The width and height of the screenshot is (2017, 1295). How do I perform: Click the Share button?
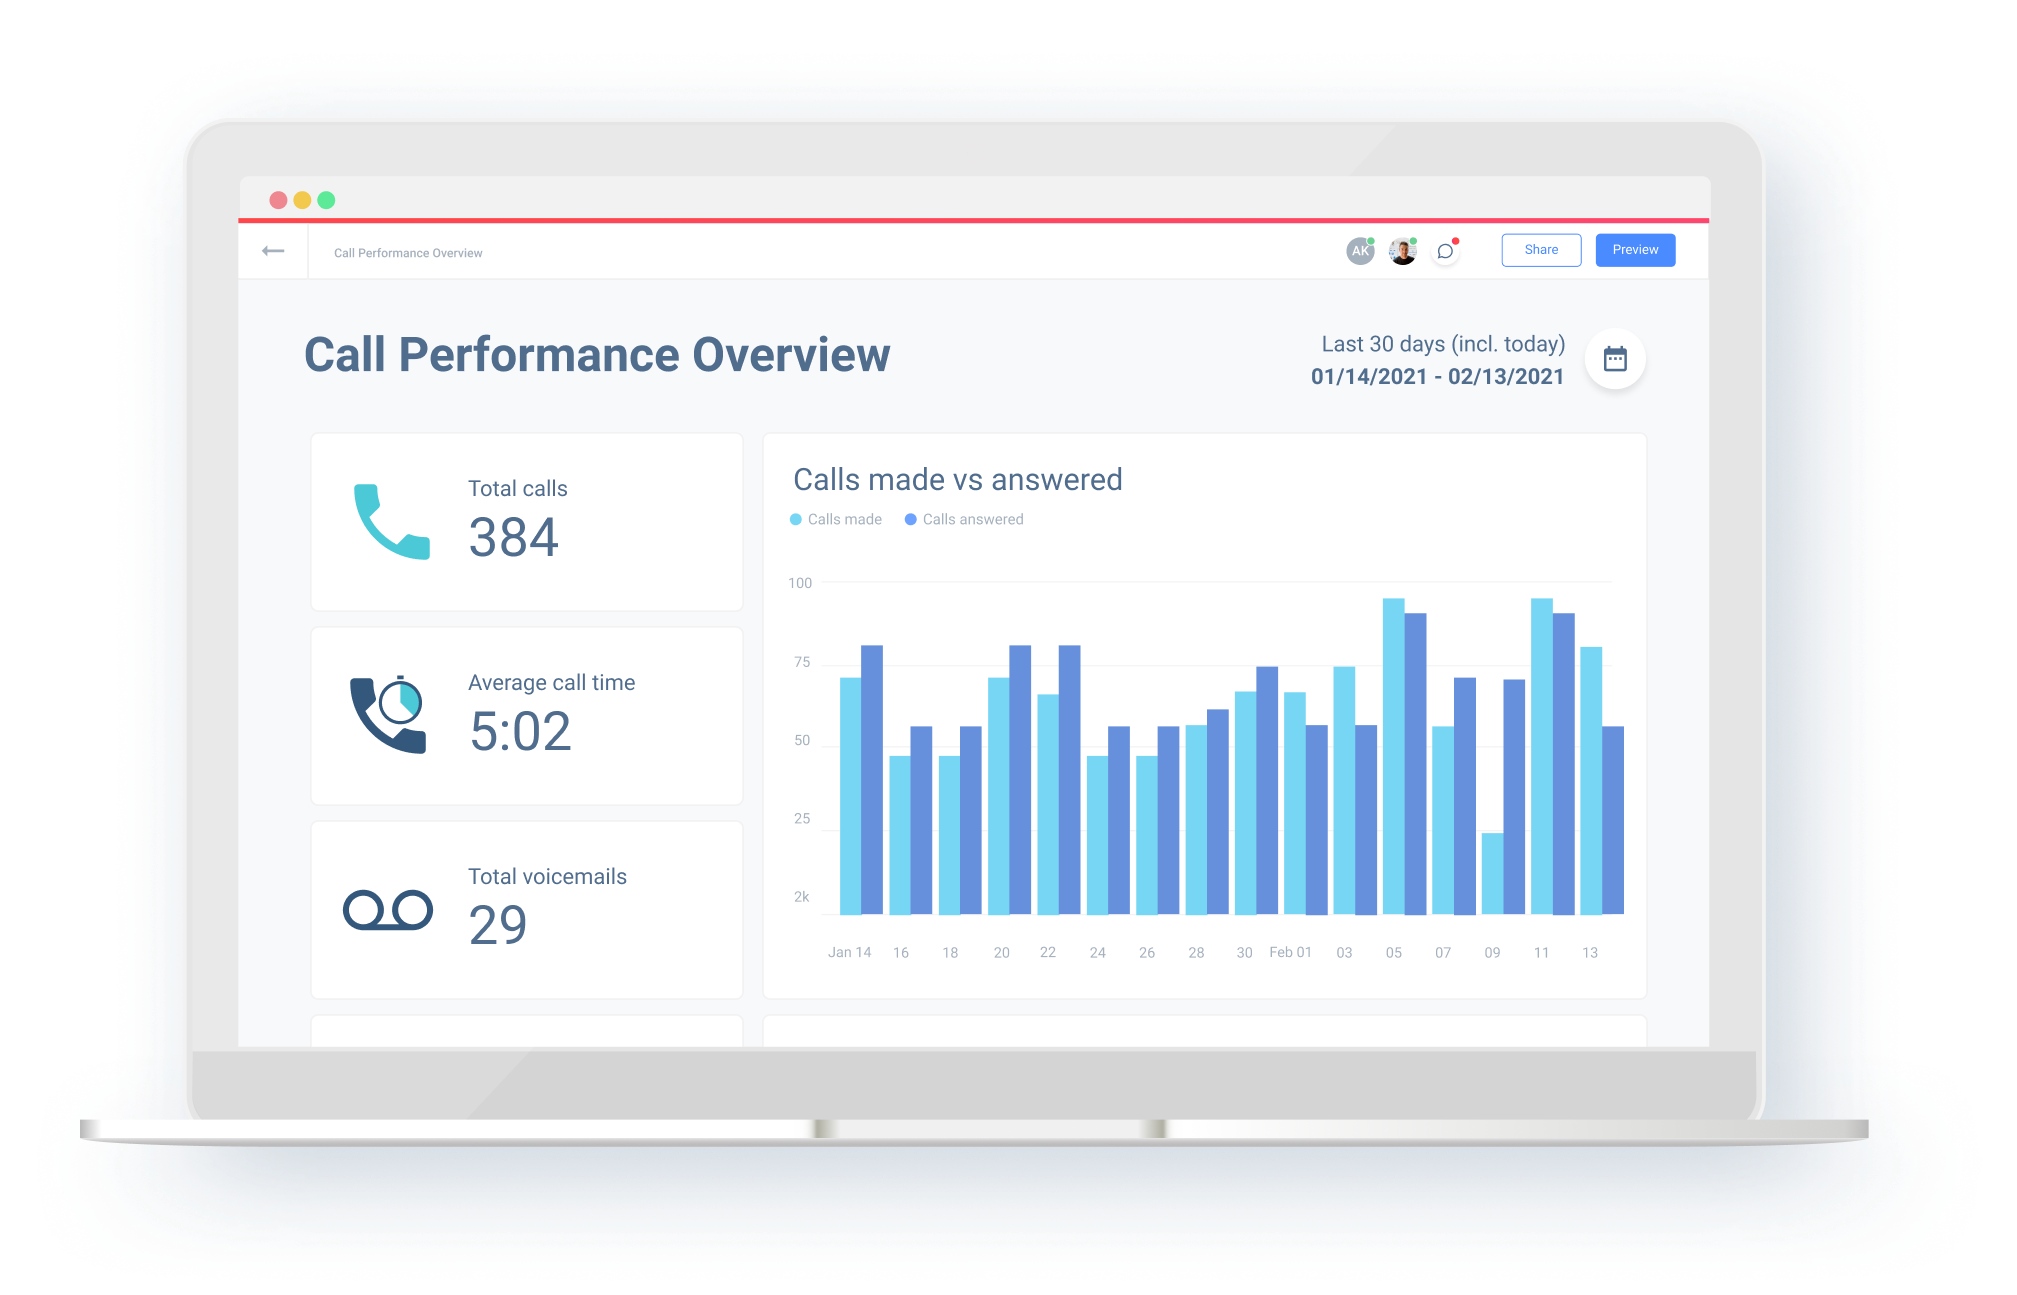point(1538,248)
